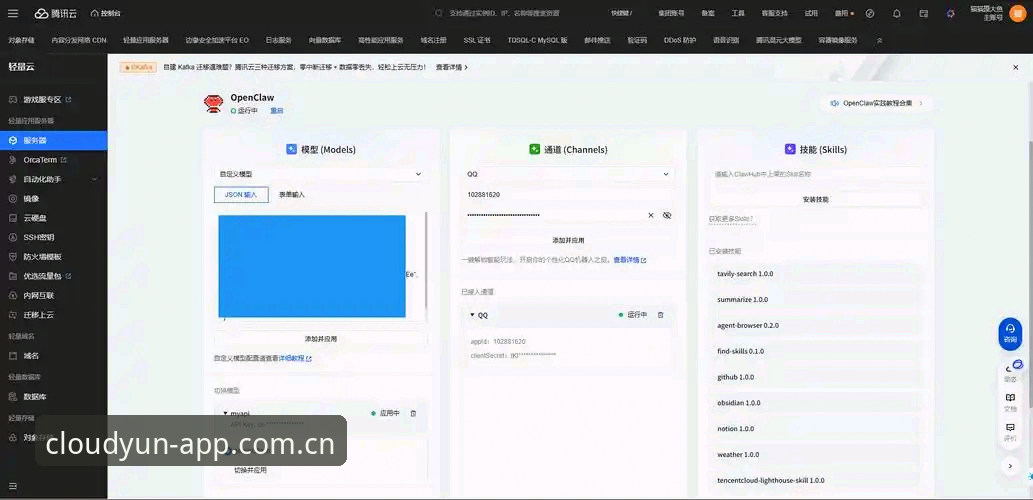Screen dimensions: 1033x500
Task: Expand 自动化助手 sidebar group
Action: [x=53, y=179]
